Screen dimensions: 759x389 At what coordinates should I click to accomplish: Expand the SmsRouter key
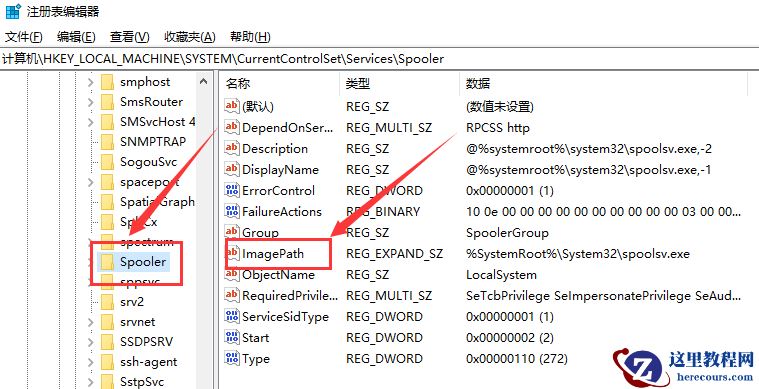tap(91, 102)
